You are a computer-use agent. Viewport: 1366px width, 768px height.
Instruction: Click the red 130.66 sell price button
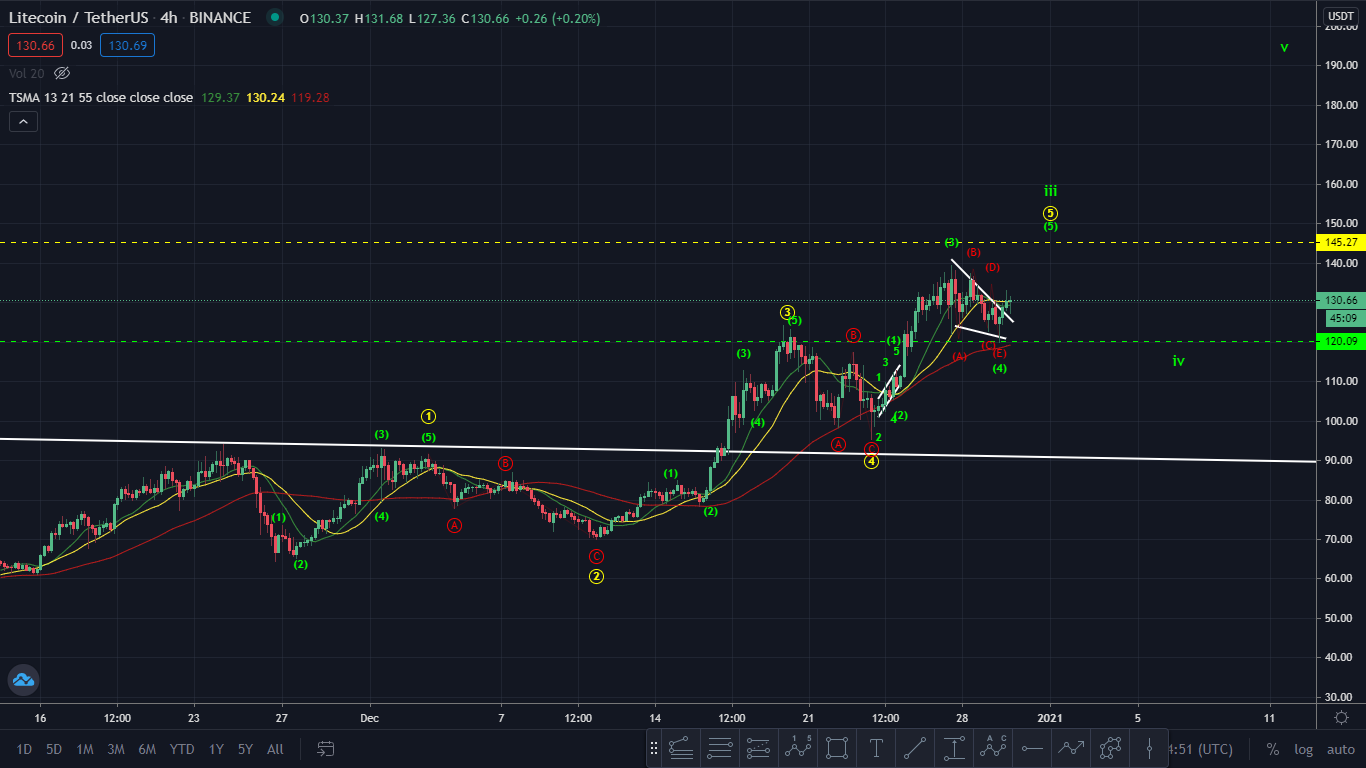click(36, 45)
